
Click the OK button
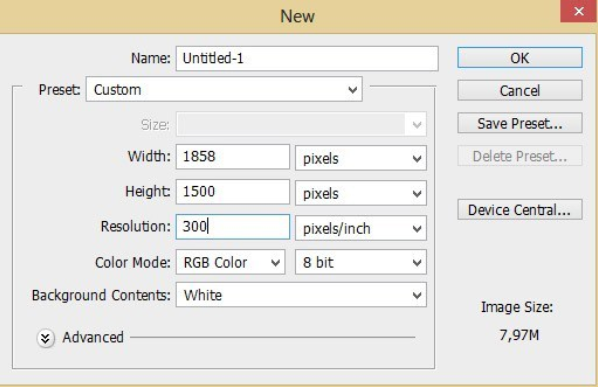(x=520, y=58)
